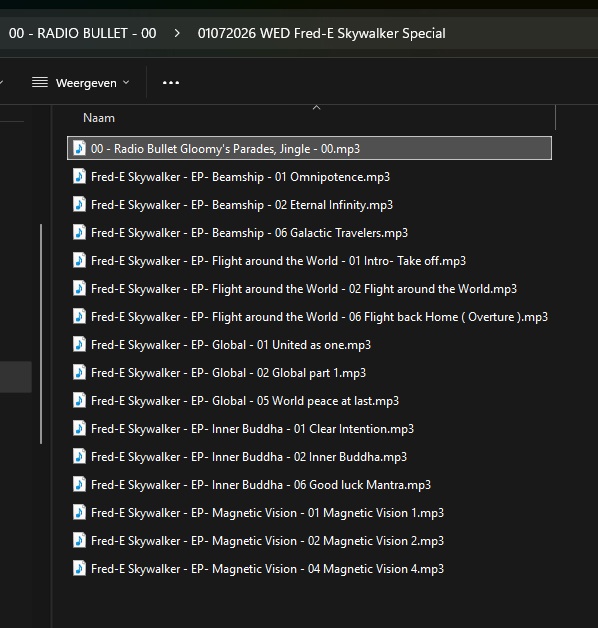Toggle sort direction arrow above Naam column
This screenshot has height=628, width=598.
[x=316, y=107]
